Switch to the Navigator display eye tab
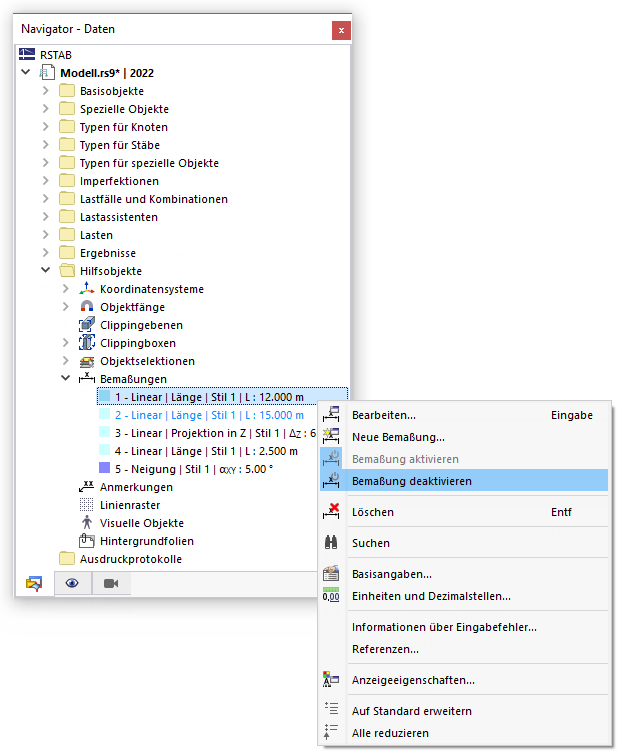This screenshot has height=751, width=617. point(72,583)
